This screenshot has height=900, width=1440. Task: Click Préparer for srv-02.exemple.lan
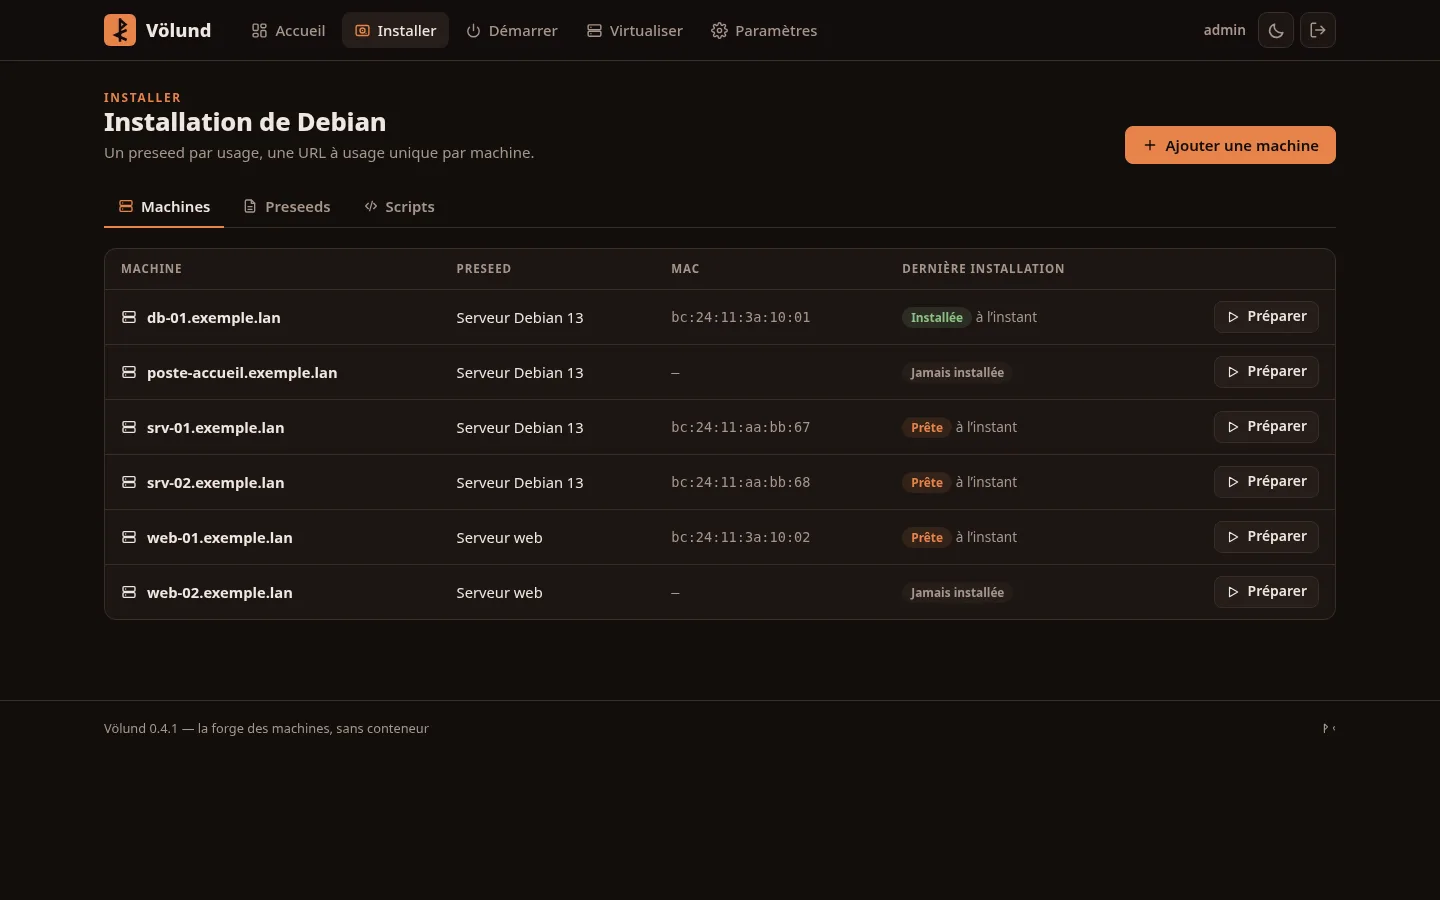click(x=1266, y=482)
